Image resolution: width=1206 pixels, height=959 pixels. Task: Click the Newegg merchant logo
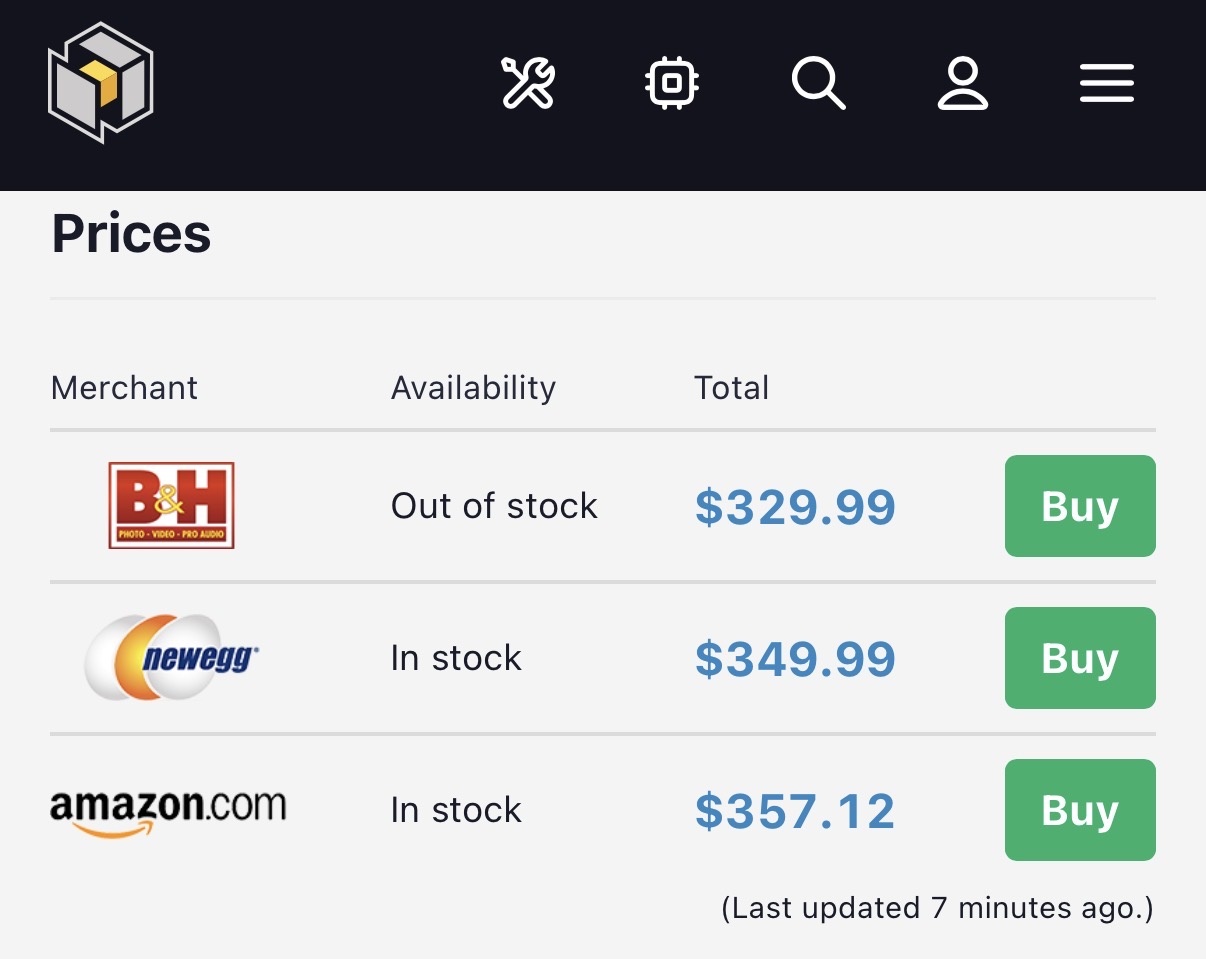click(172, 657)
